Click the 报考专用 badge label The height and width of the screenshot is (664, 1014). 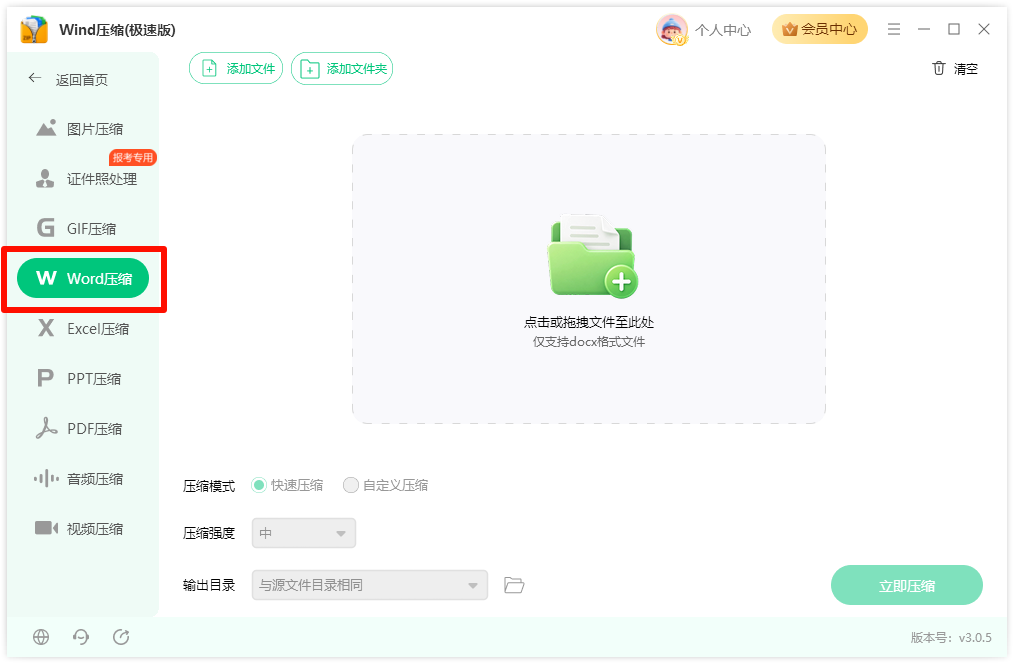pos(133,157)
